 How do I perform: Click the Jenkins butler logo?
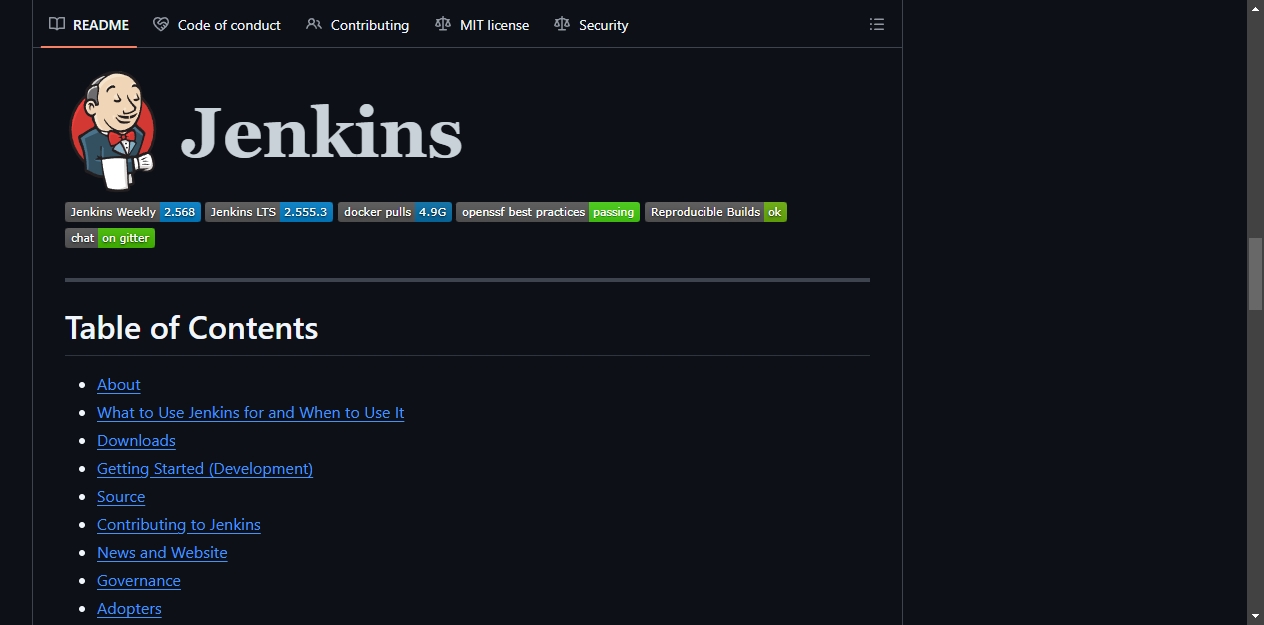coord(112,130)
